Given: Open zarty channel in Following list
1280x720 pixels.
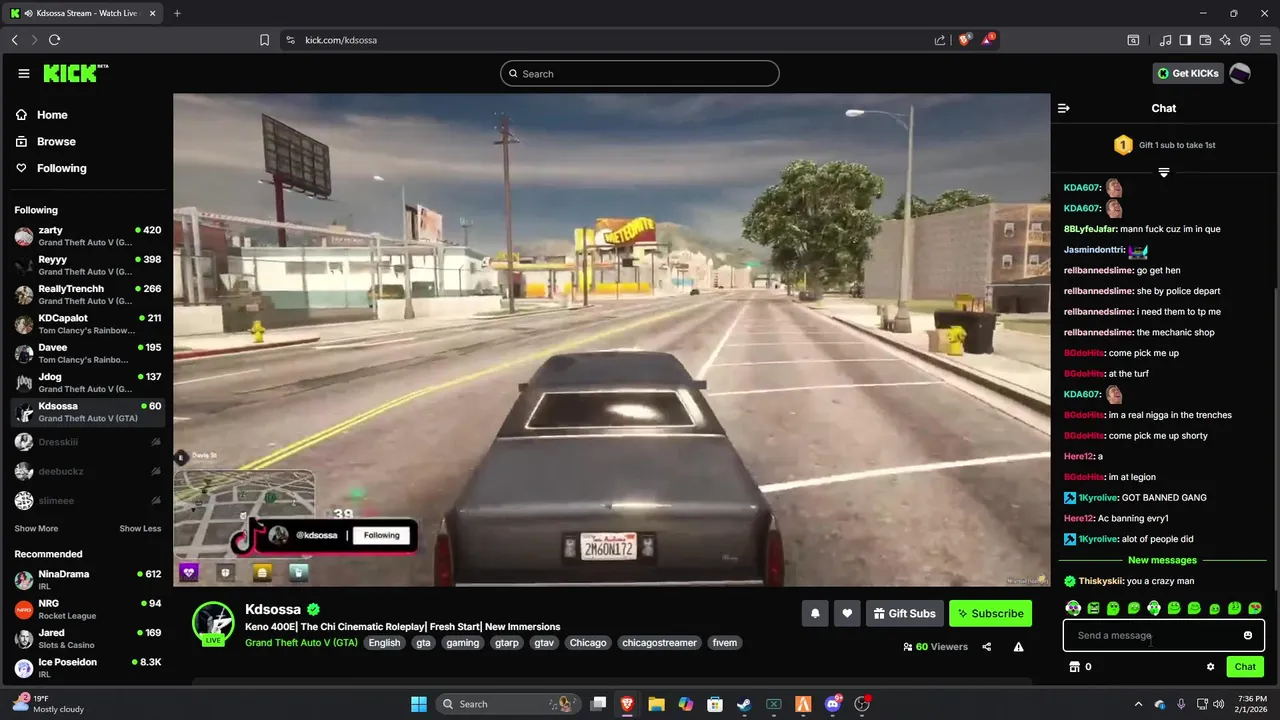Looking at the screenshot, I should (88, 236).
